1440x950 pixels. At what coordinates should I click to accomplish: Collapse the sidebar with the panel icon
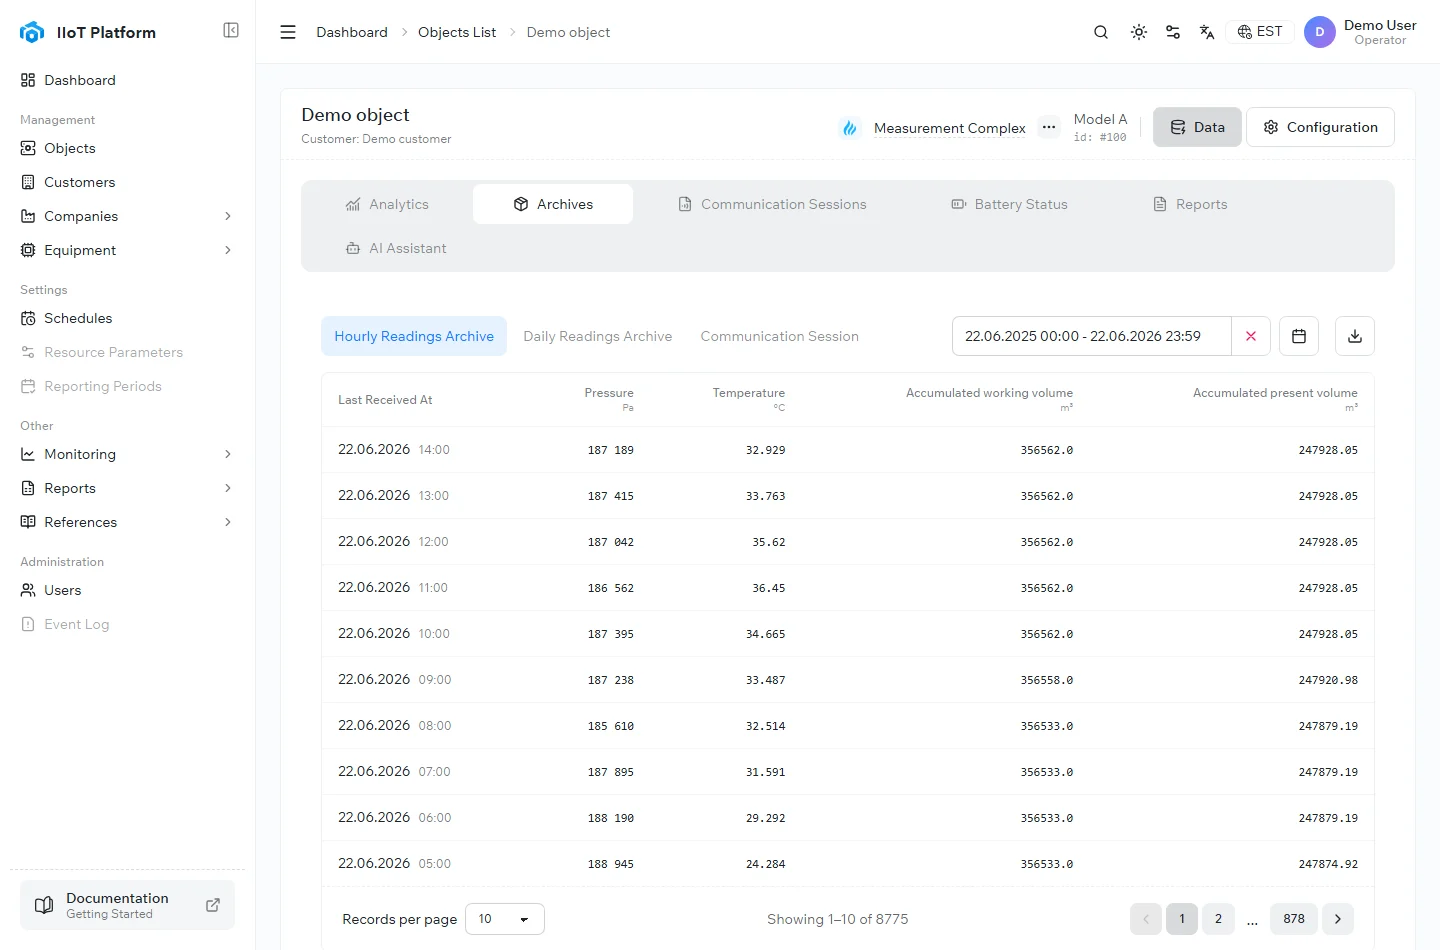(231, 30)
